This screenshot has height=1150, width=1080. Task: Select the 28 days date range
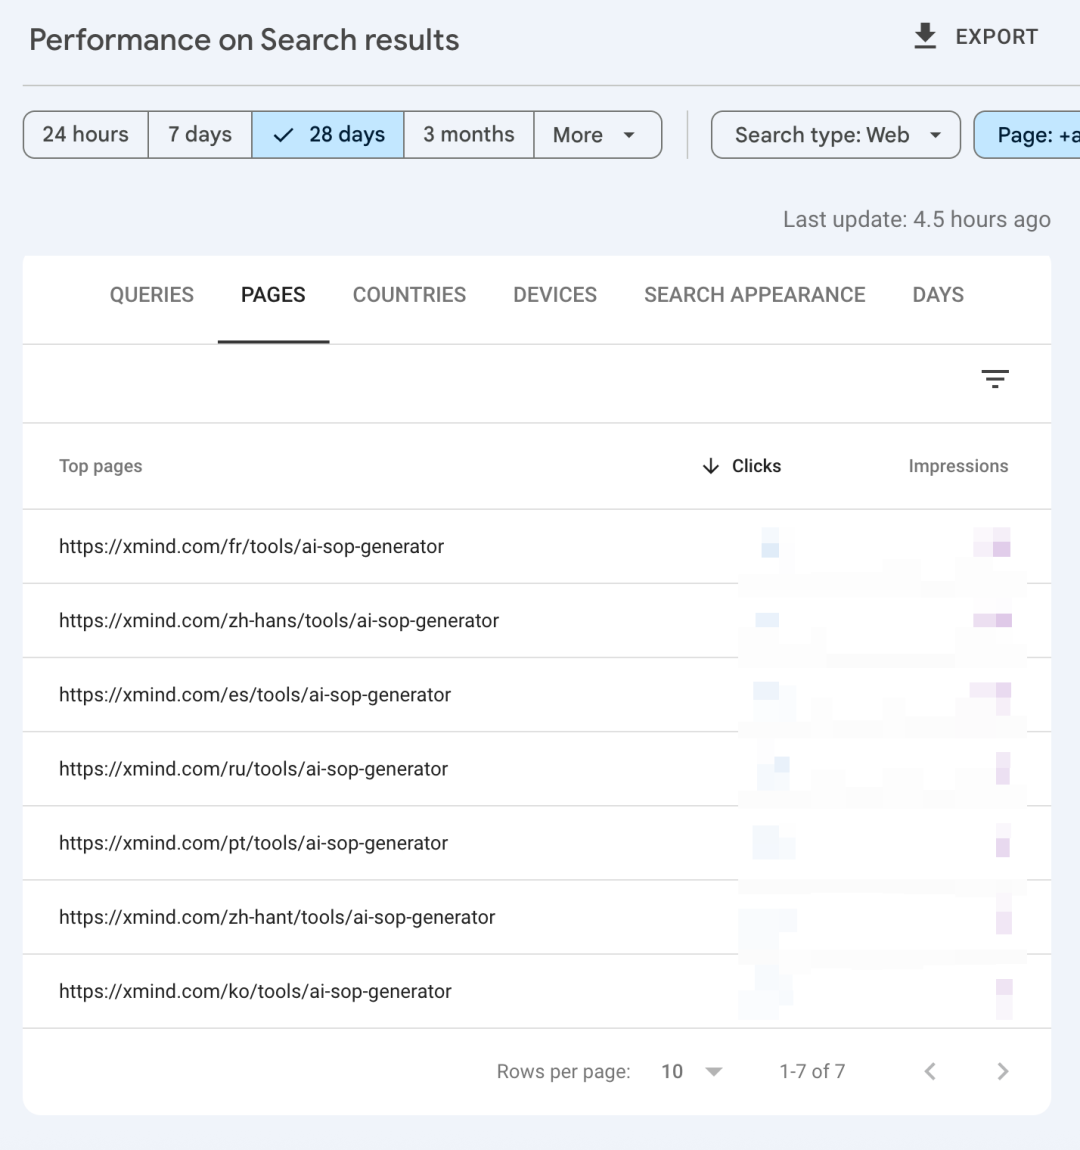coord(328,135)
